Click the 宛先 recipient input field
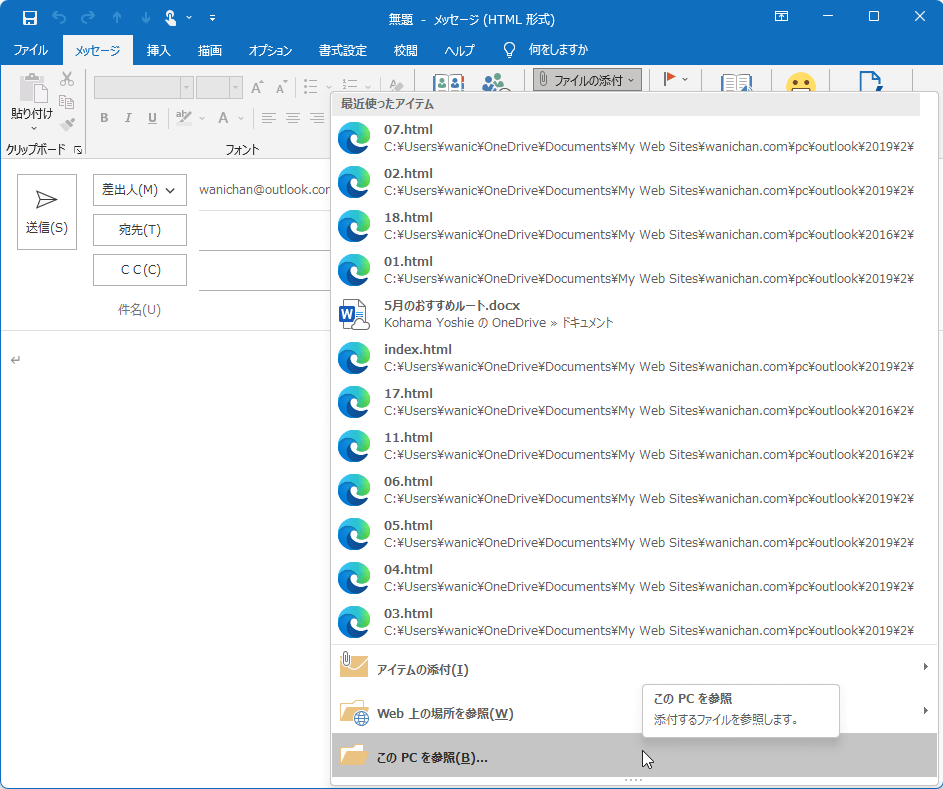 coord(265,230)
